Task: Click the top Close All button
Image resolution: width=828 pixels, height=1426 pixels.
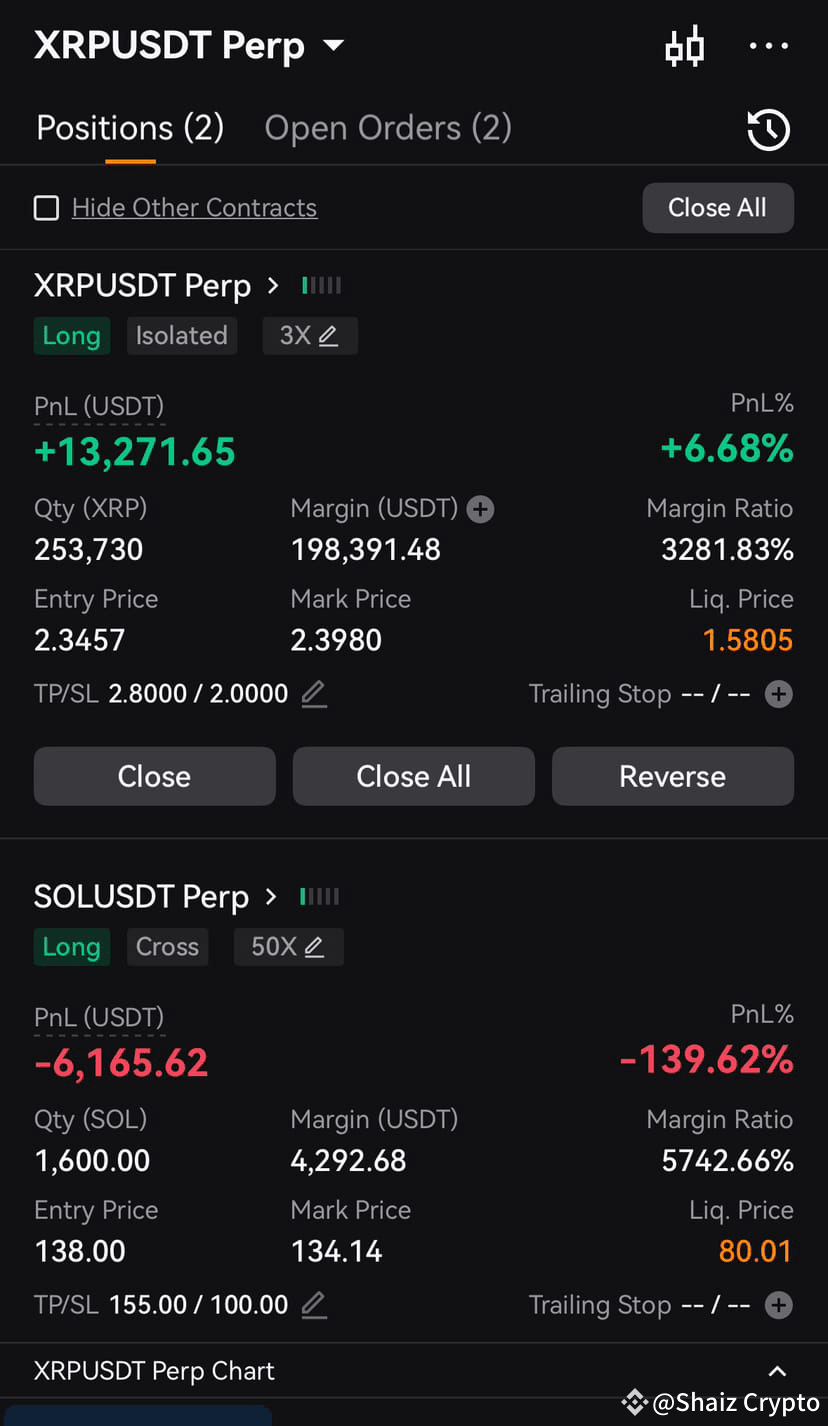Action: coord(718,208)
